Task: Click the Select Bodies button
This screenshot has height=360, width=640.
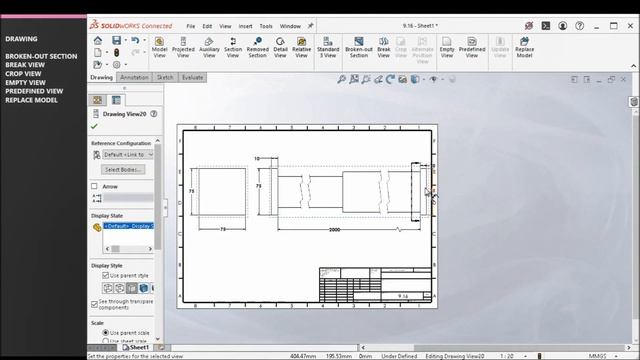Action: [x=123, y=169]
